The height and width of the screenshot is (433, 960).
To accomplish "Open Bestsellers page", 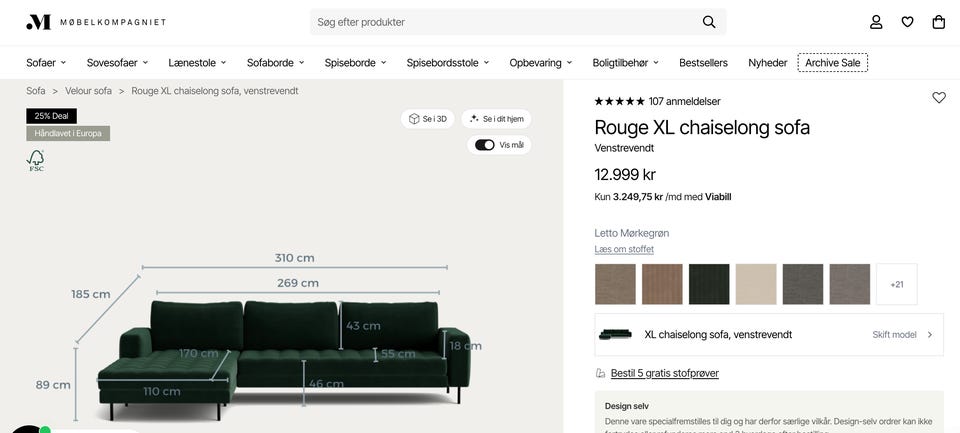I will [703, 62].
